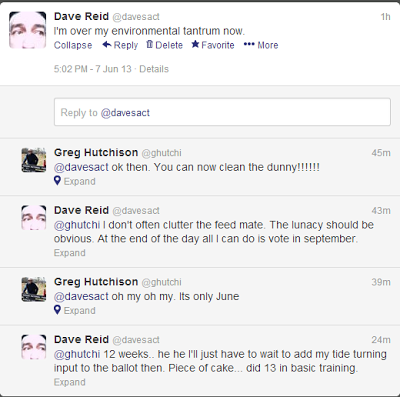The height and width of the screenshot is (397, 400).
Task: Open the 45m timestamp link
Action: tap(381, 153)
